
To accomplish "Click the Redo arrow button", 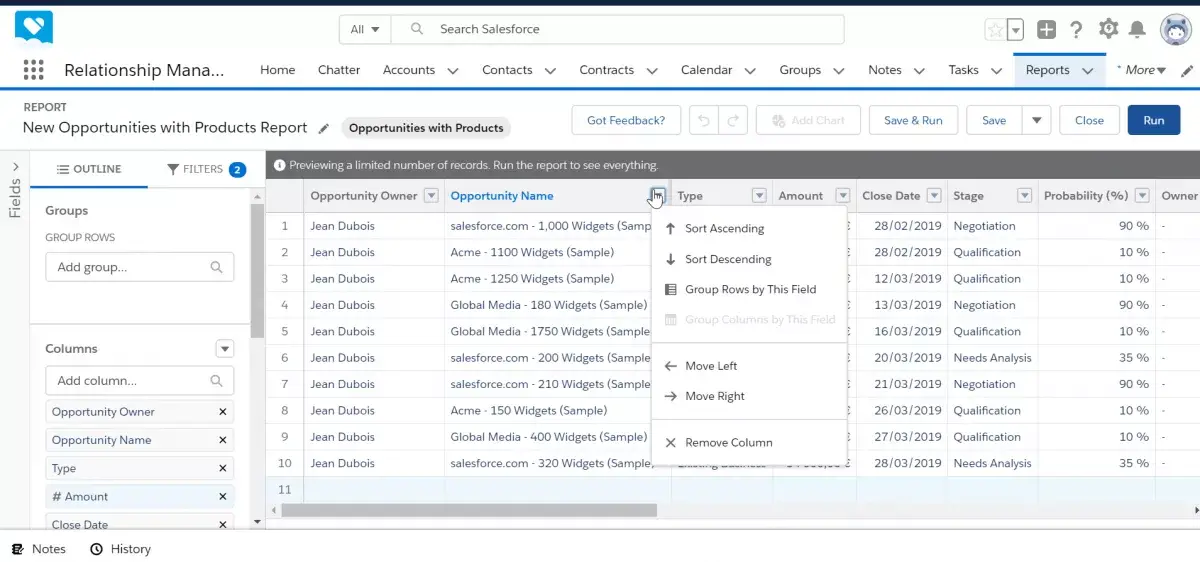I will click(732, 120).
